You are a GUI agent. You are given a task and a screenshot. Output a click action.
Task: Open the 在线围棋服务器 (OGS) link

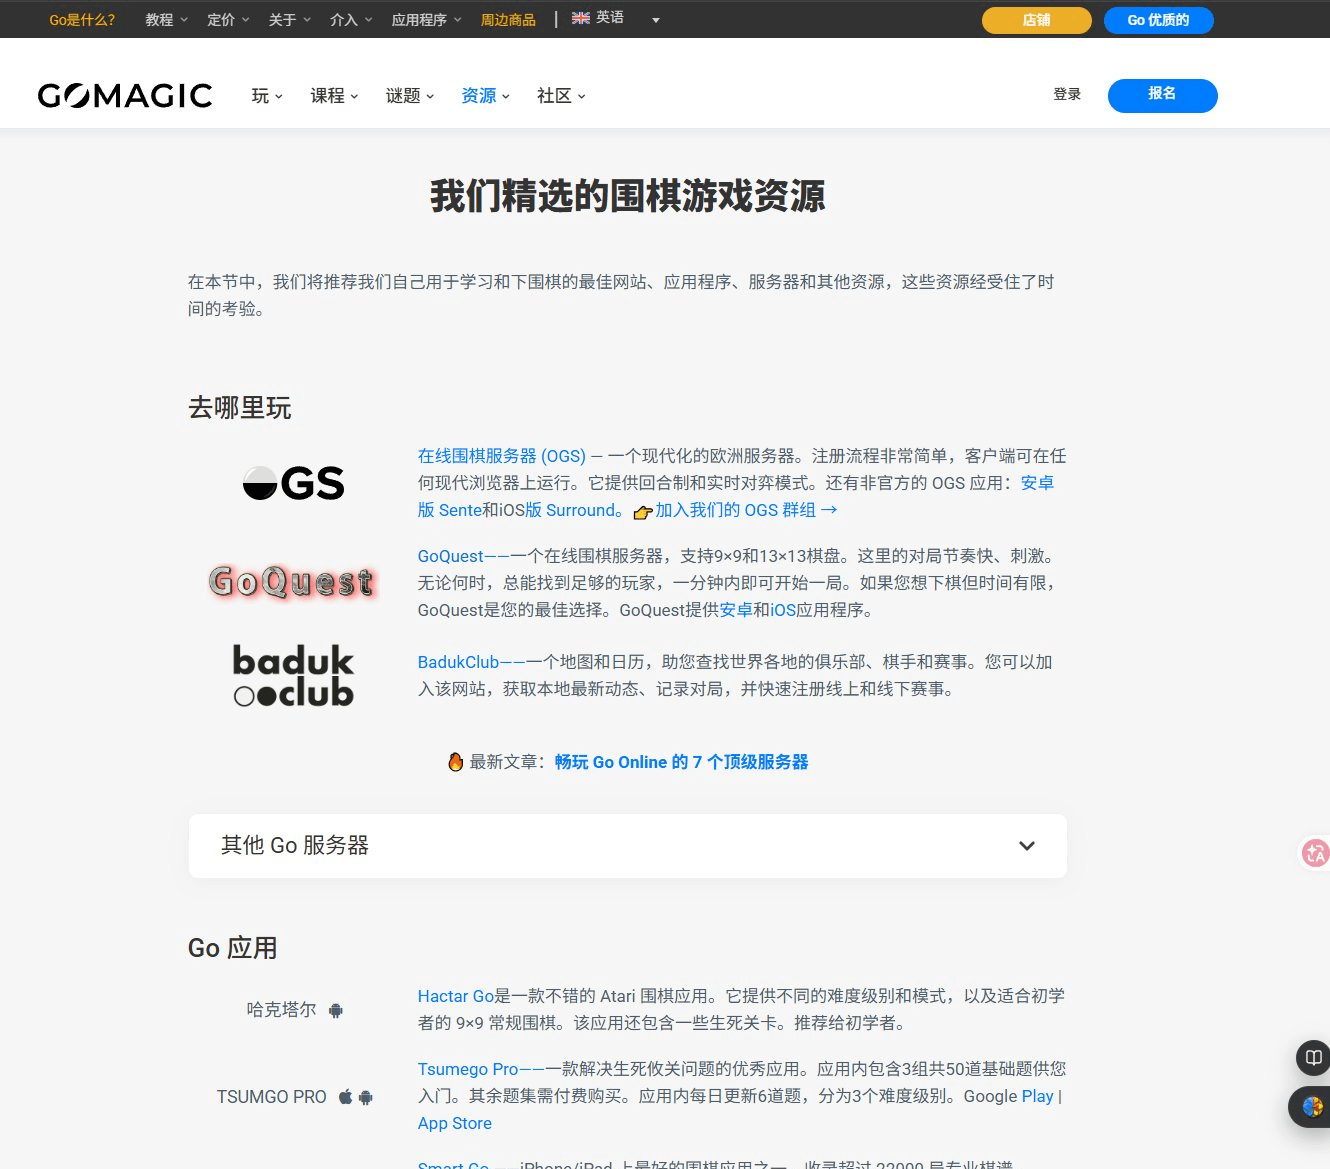(x=502, y=456)
